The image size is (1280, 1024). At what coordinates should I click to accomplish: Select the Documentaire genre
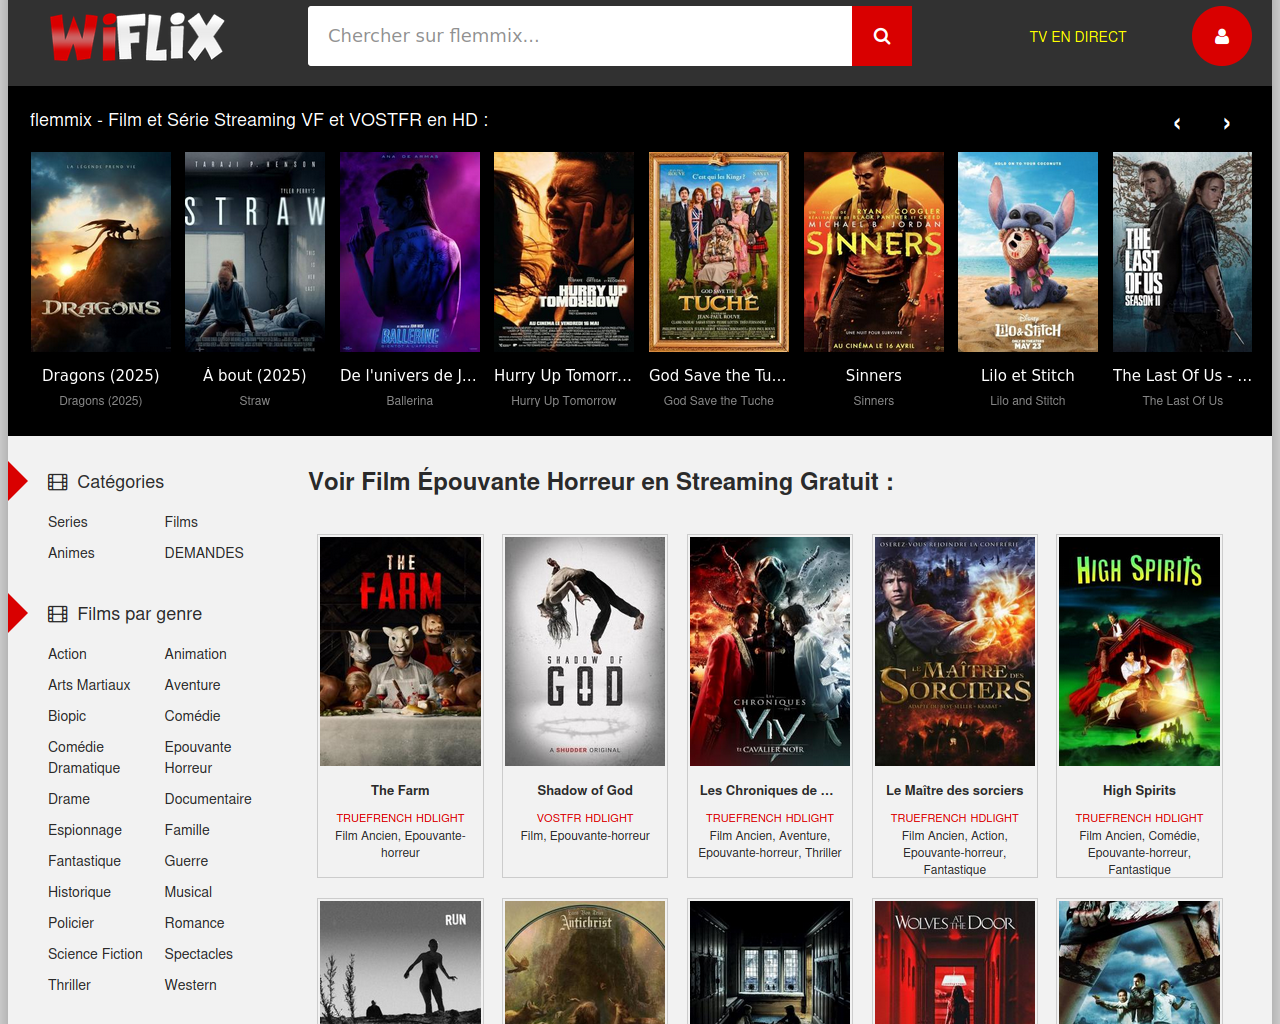tap(208, 799)
